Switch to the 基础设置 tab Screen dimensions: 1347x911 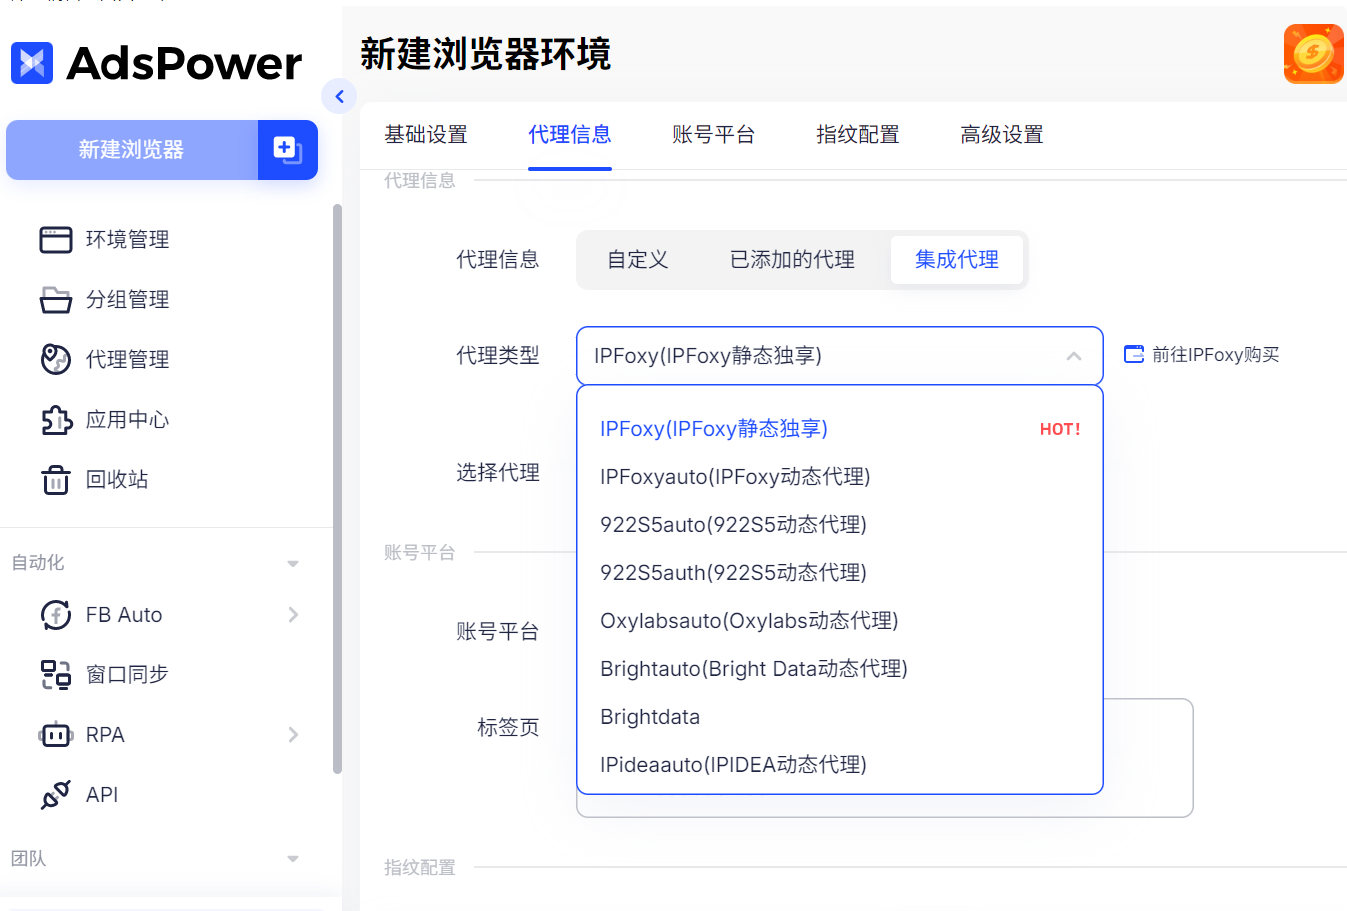[426, 135]
